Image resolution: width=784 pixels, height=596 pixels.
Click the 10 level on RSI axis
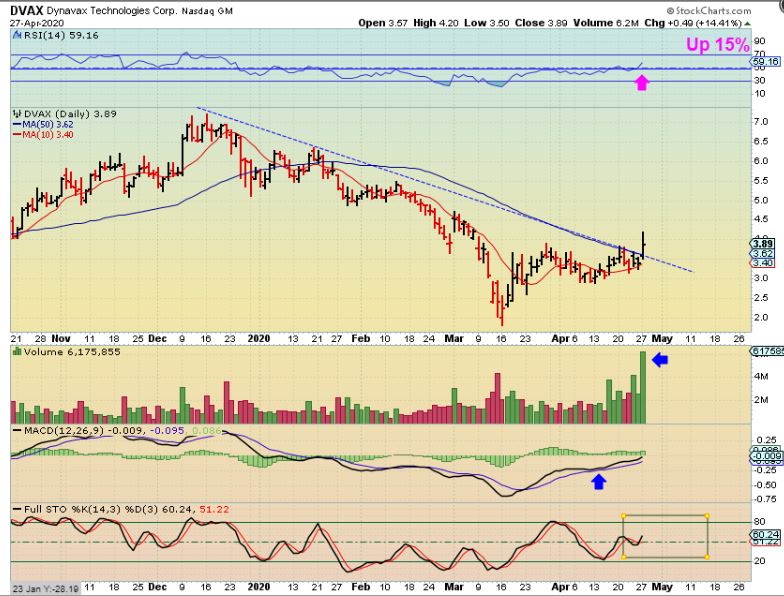coord(760,94)
